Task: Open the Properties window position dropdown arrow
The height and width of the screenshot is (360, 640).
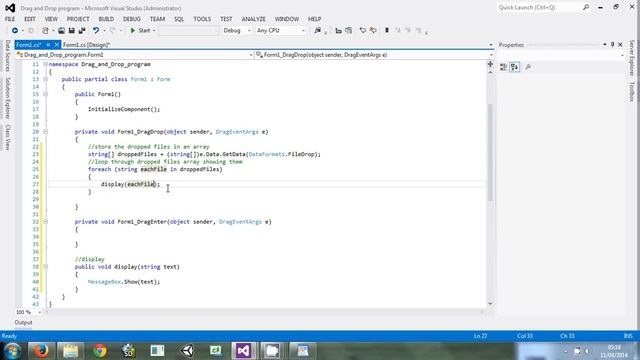Action: click(604, 44)
